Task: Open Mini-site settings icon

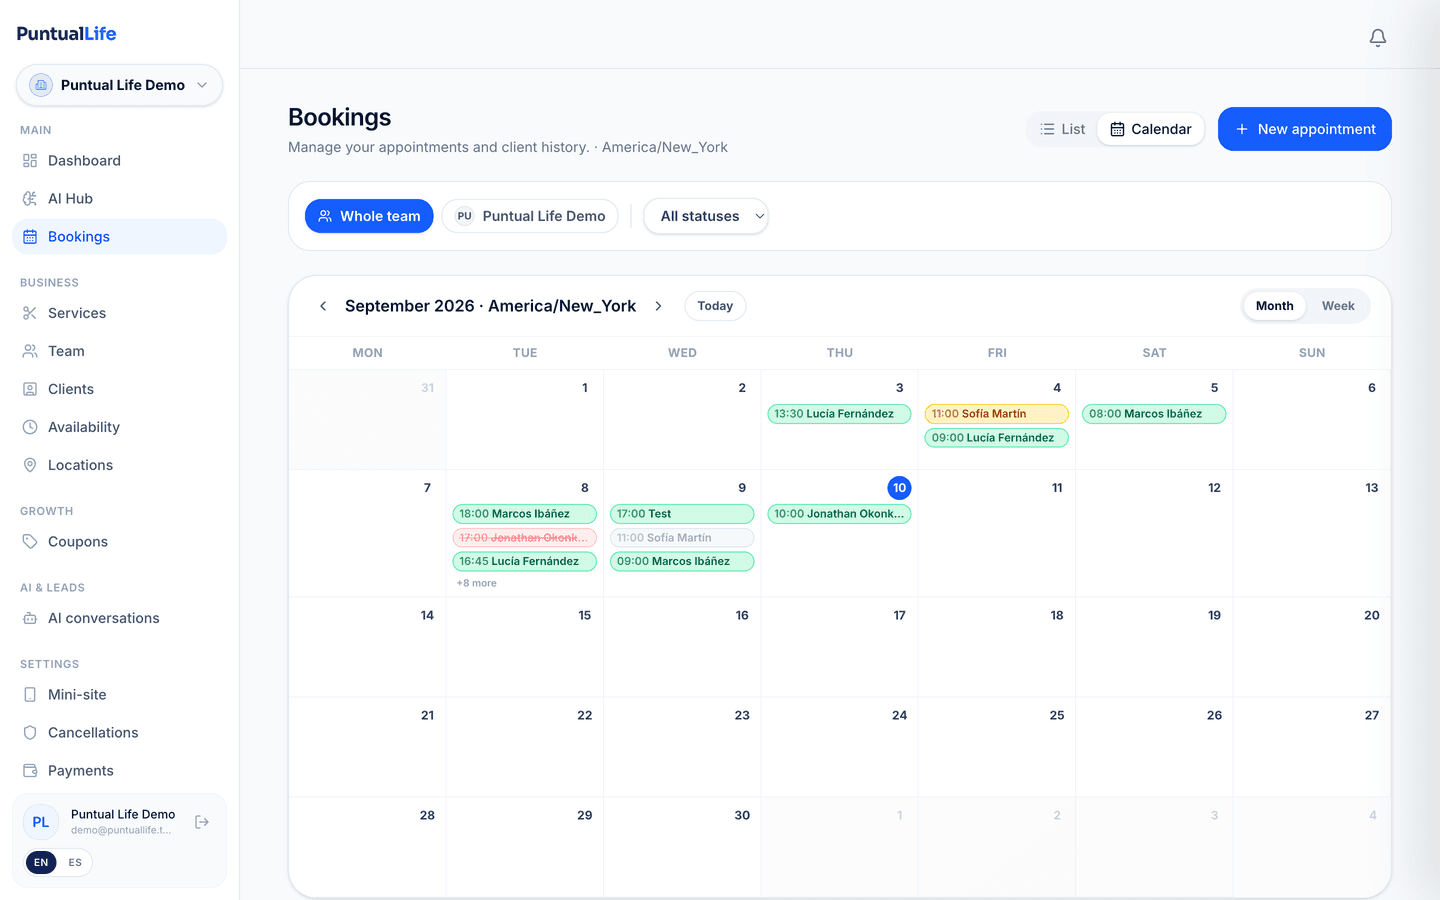Action: [x=30, y=694]
